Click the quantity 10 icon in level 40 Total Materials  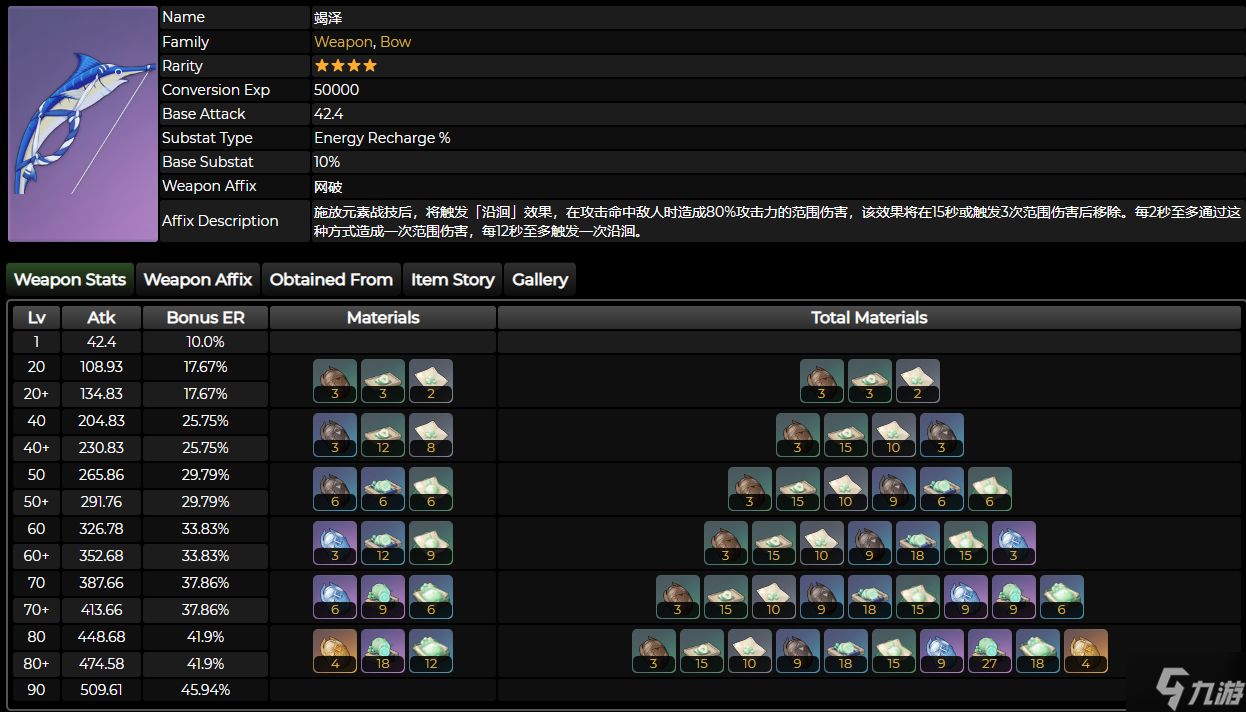(x=894, y=435)
